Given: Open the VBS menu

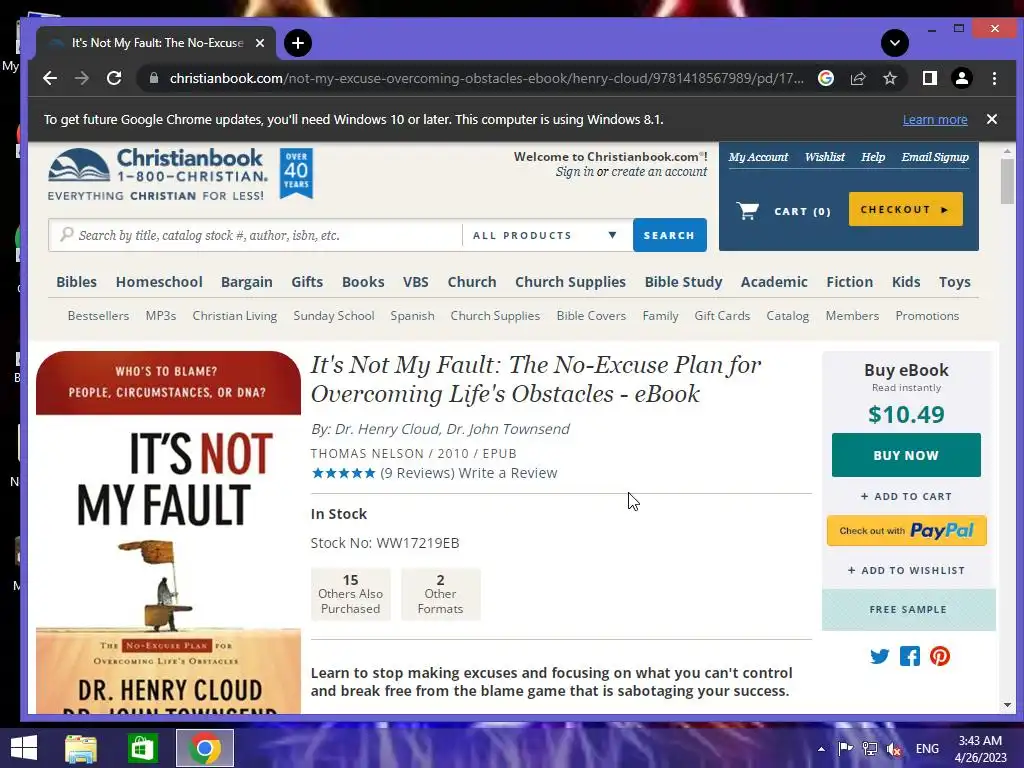Looking at the screenshot, I should tap(415, 282).
